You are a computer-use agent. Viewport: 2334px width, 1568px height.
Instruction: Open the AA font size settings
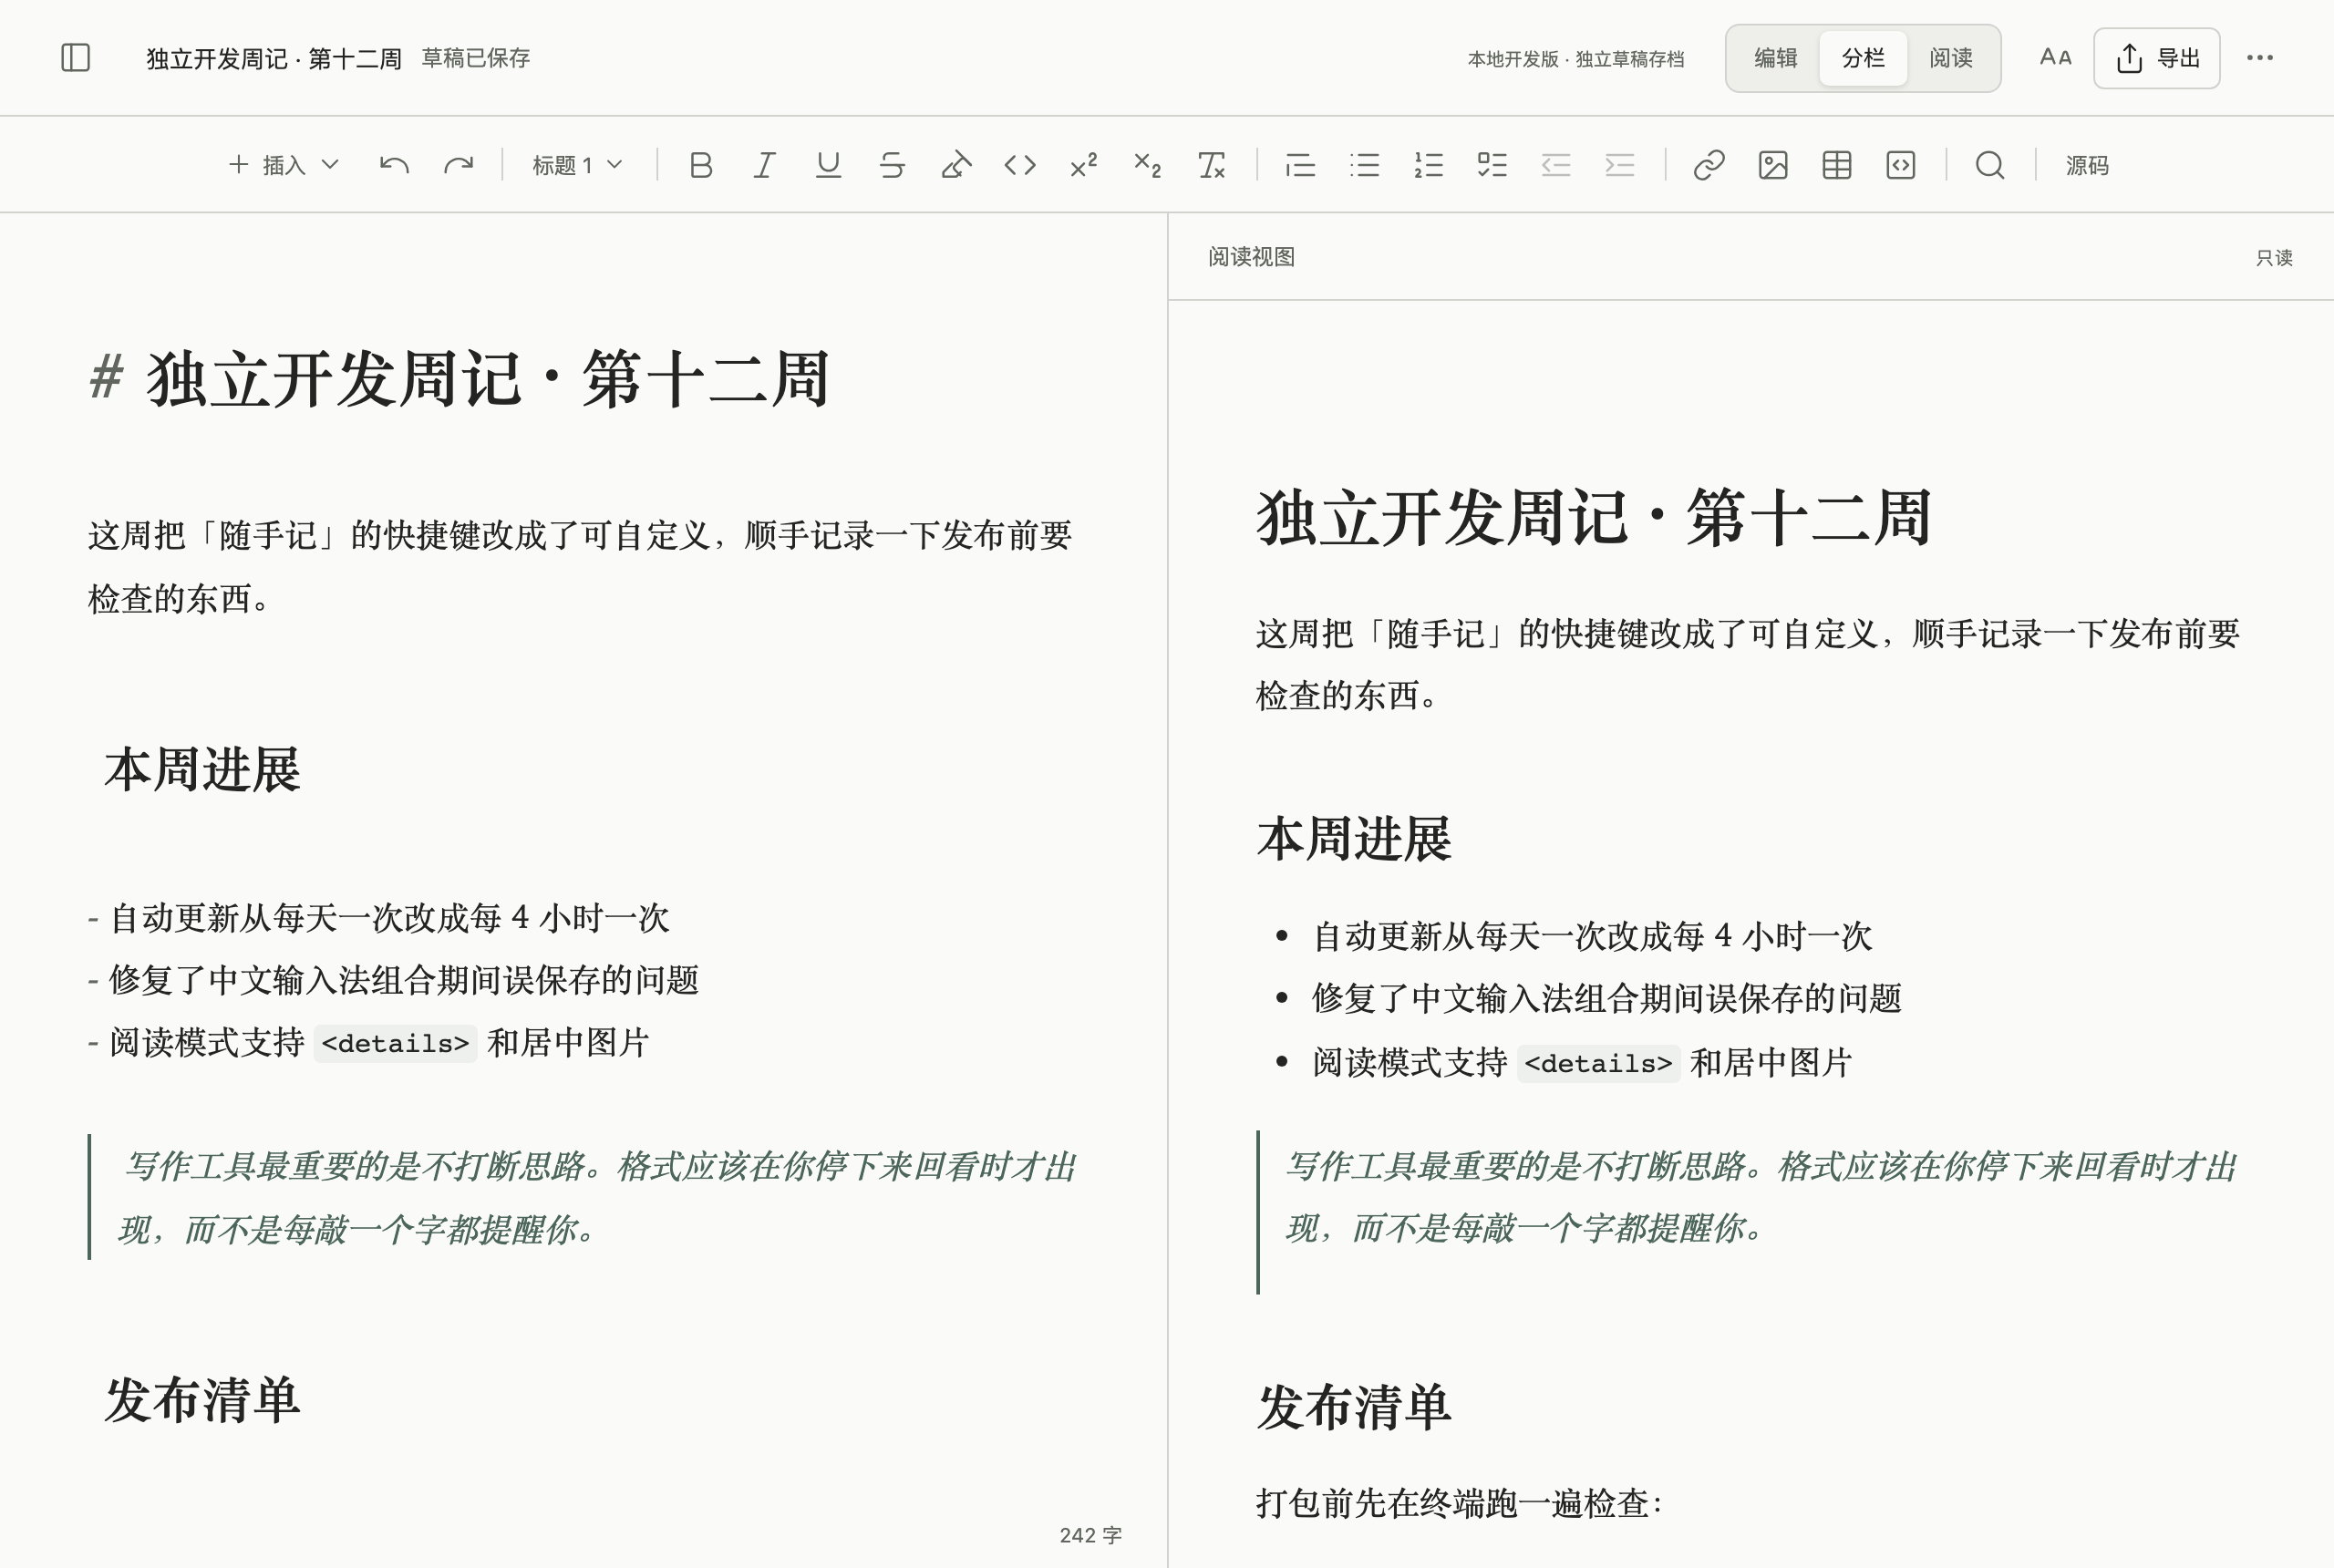2055,58
